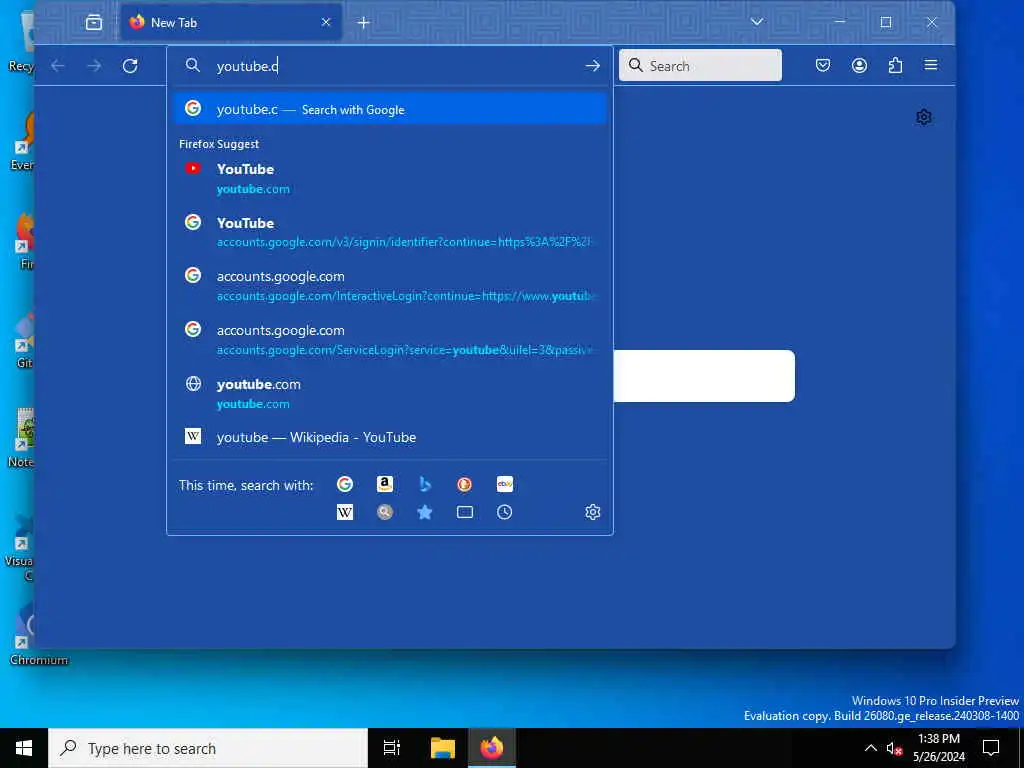The image size is (1024, 768).
Task: Search this time with DuckDuckGo icon
Action: pos(464,484)
